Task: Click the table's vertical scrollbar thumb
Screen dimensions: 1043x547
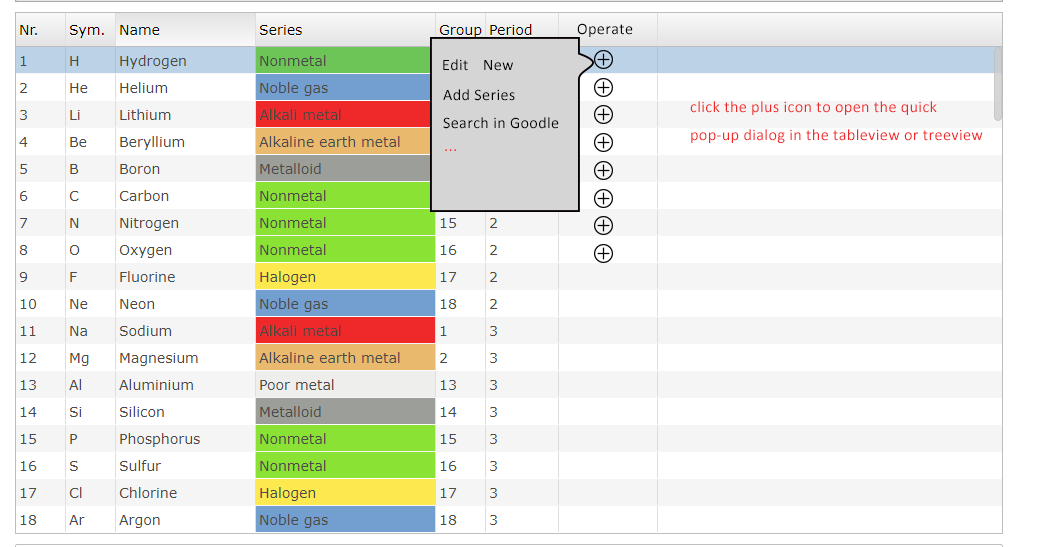Action: [997, 84]
